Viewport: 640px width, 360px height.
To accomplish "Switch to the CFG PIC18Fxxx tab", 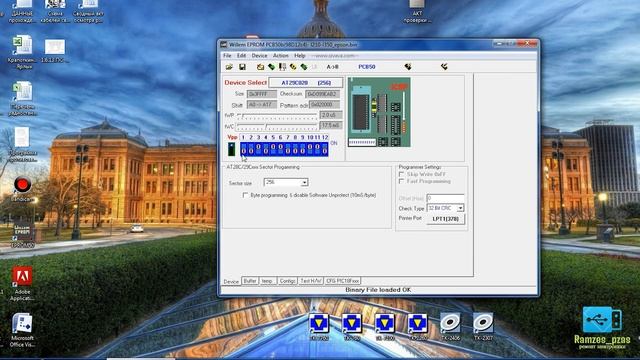I will point(342,281).
